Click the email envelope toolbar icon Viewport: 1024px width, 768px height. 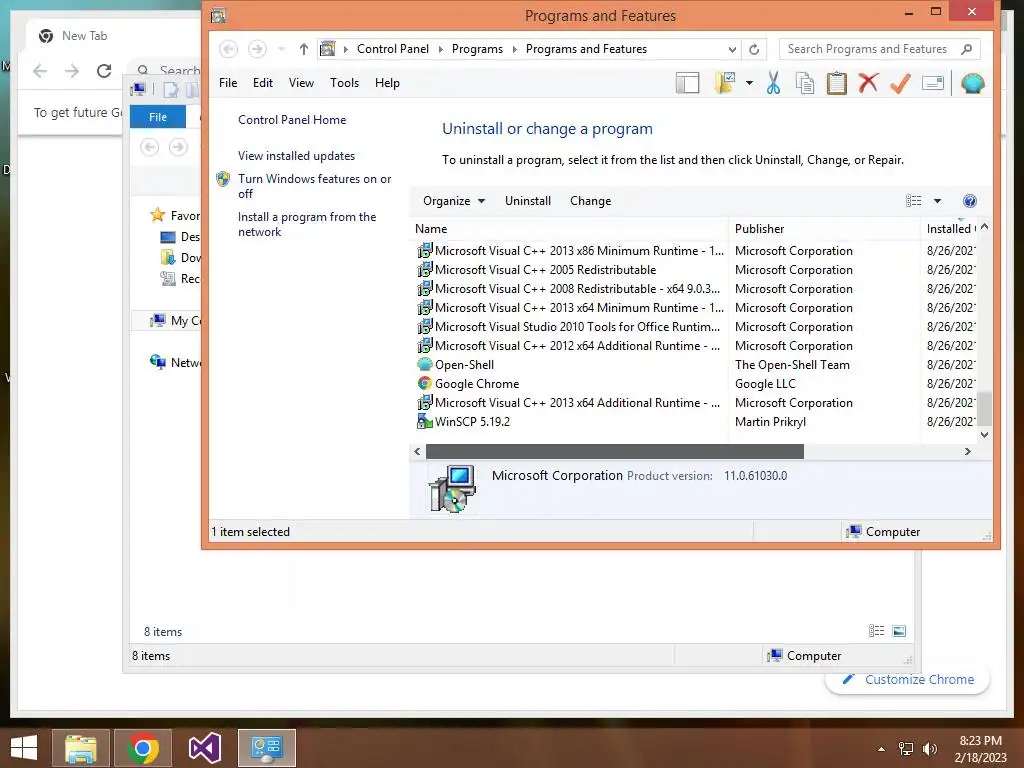pyautogui.click(x=933, y=83)
